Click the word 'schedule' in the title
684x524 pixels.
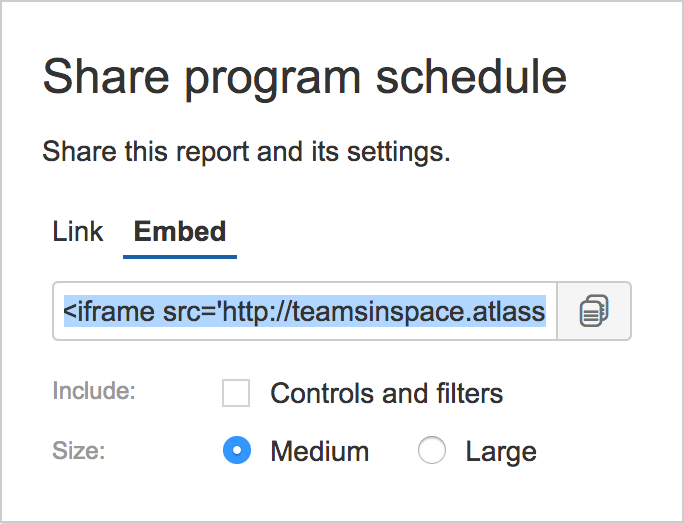tap(471, 77)
